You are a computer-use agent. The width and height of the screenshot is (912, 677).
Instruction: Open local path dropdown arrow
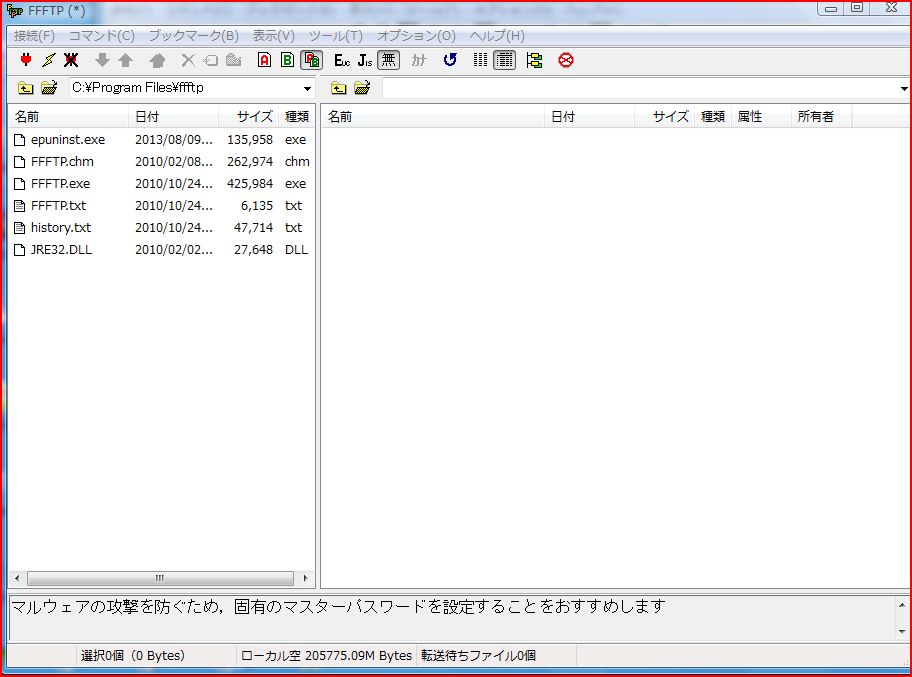(x=307, y=88)
